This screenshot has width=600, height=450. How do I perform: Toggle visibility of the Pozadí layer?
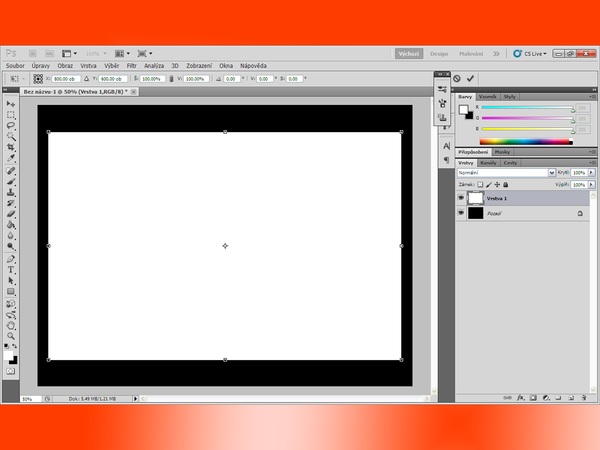[461, 213]
